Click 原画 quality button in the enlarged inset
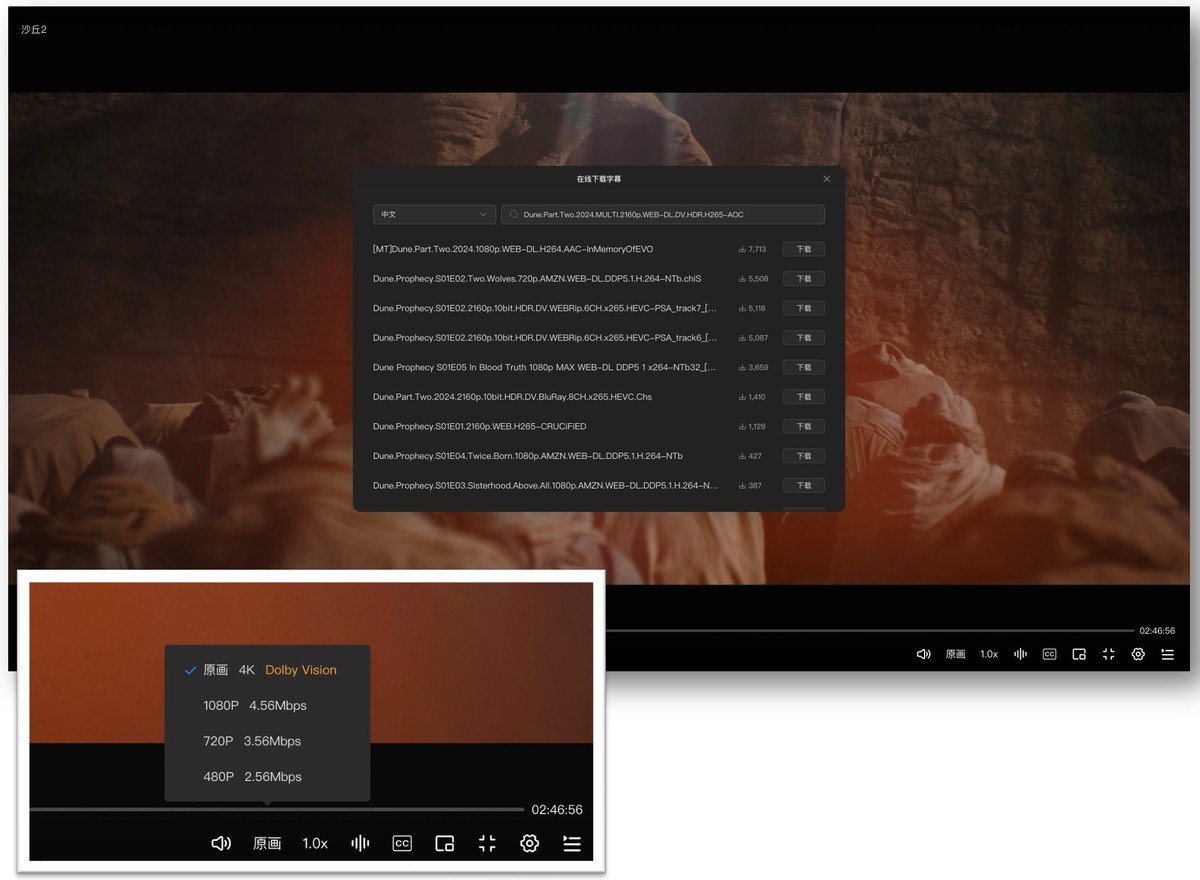The image size is (1200, 880). pos(267,843)
